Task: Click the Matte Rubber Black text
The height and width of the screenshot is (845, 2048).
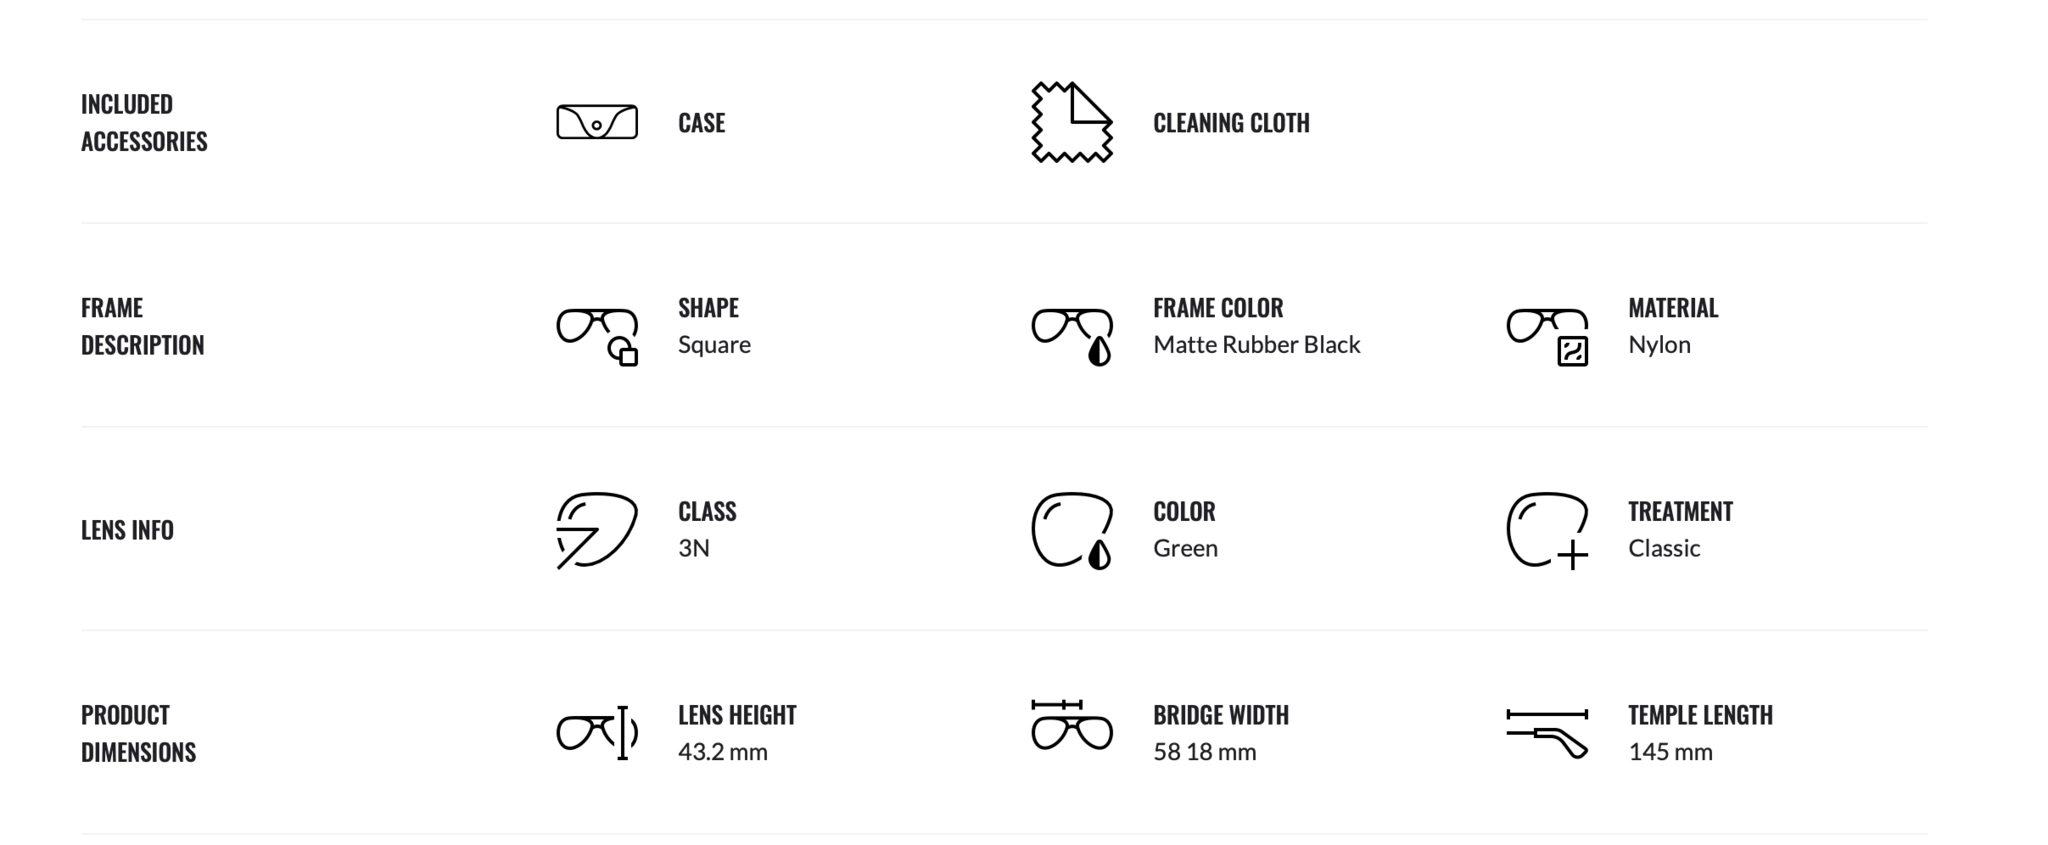Action: (1256, 344)
